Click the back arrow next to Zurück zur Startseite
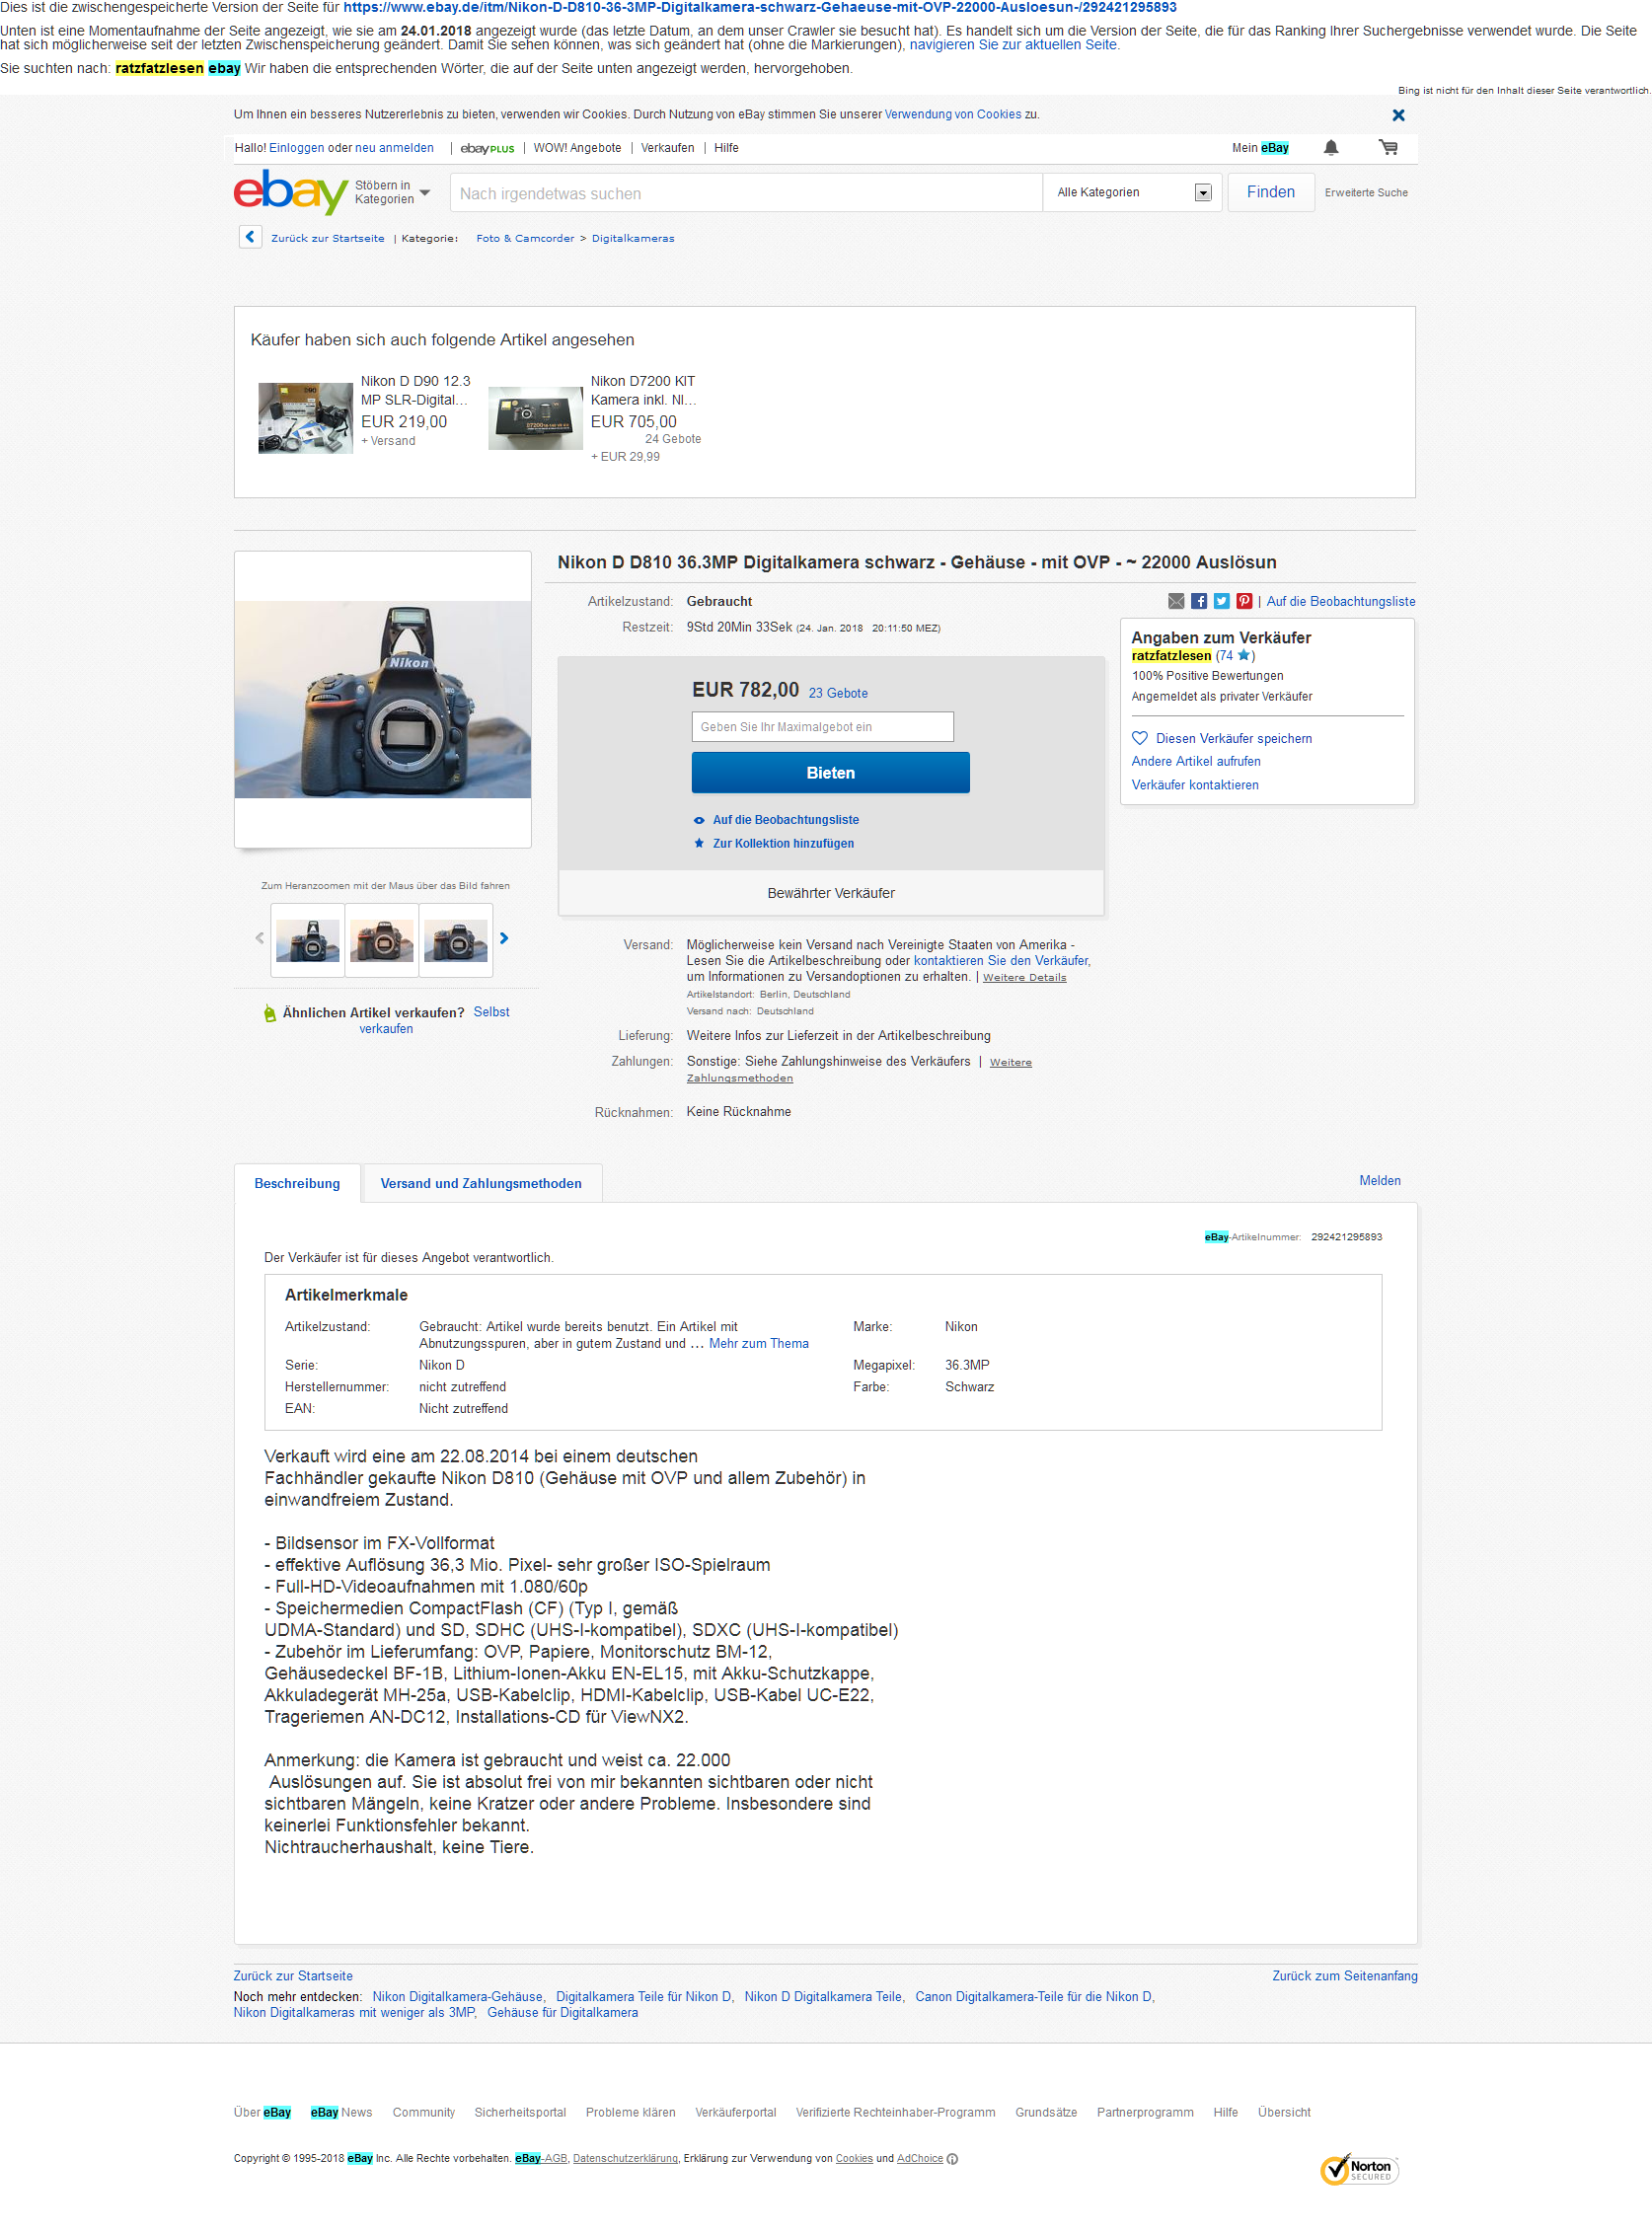Viewport: 1652px width, 2232px height. tap(250, 237)
